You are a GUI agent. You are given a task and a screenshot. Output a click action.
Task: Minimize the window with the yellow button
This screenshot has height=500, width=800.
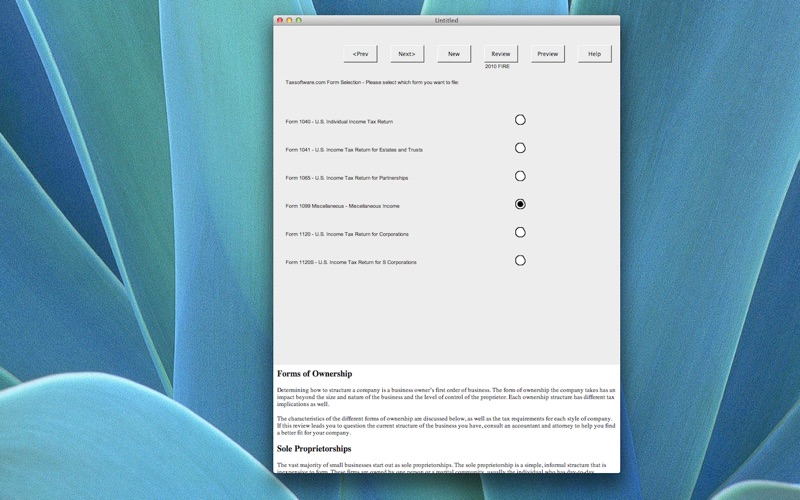pos(289,20)
